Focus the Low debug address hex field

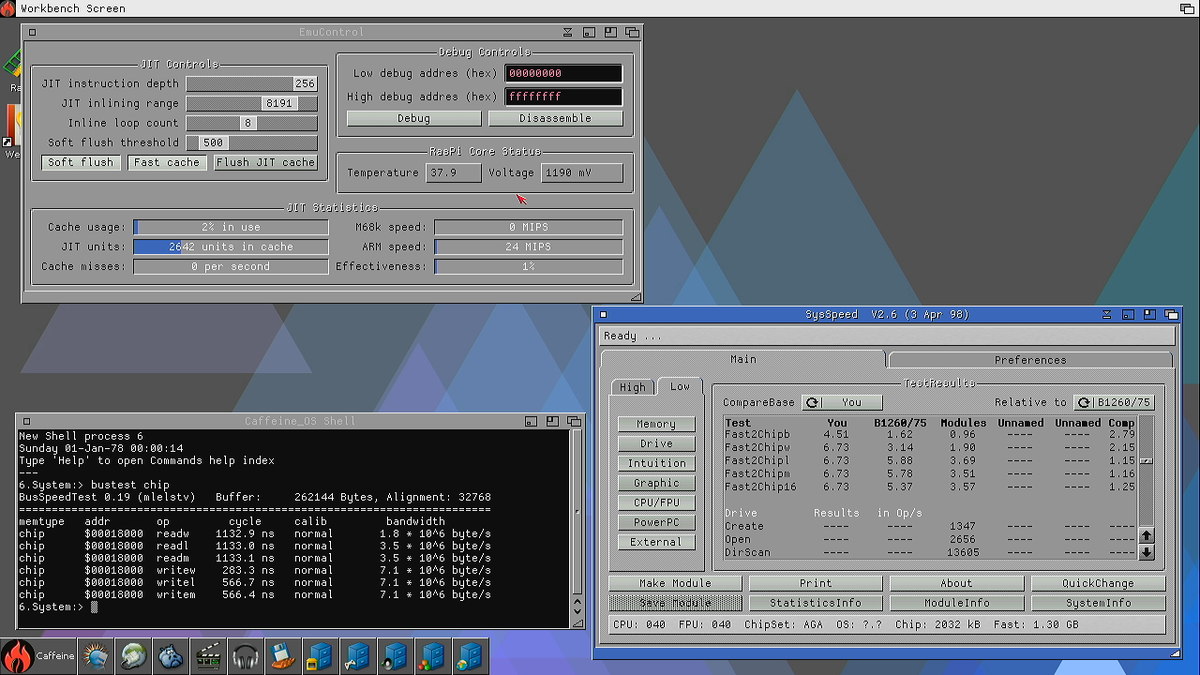click(564, 73)
